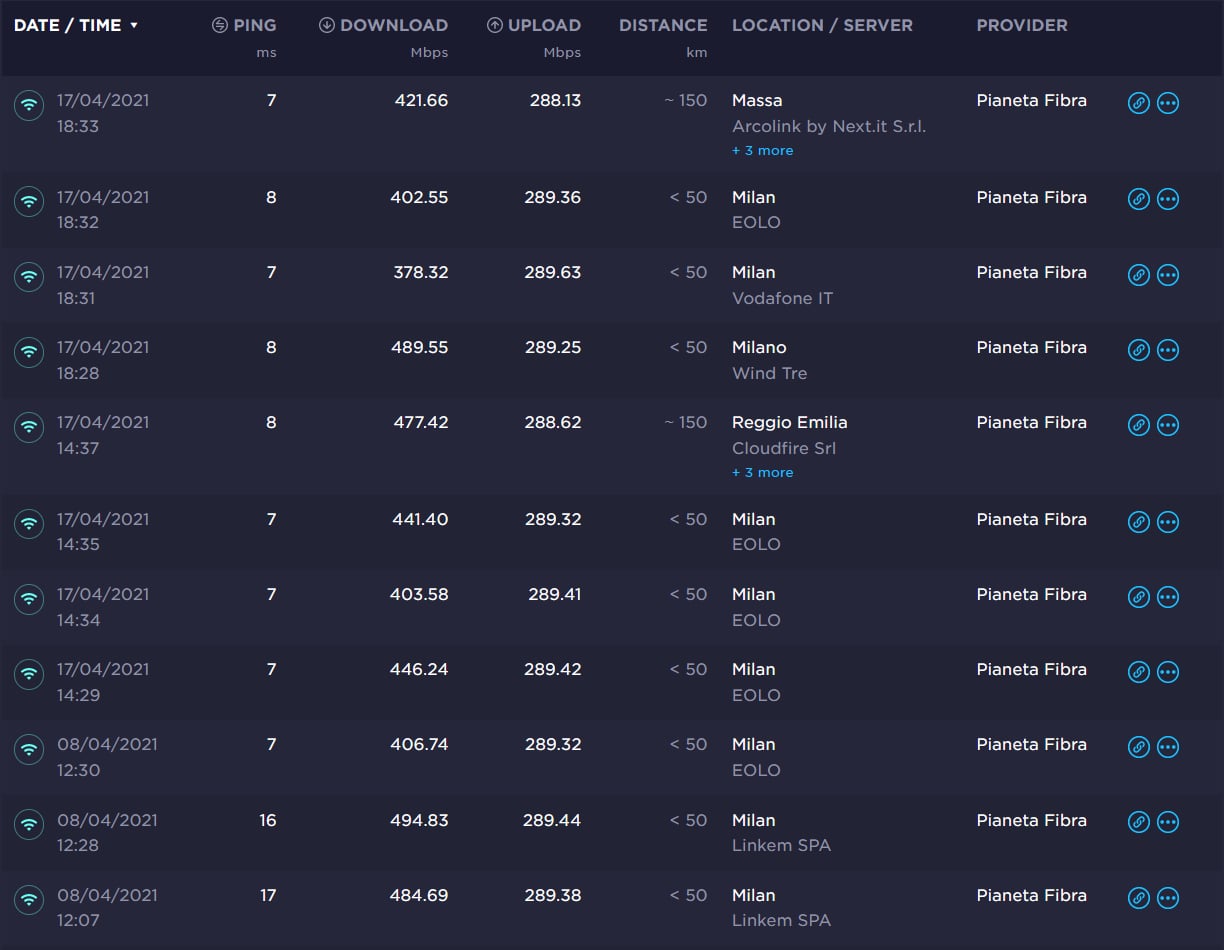Click share link icon for Reggio Emilia result
The image size is (1224, 950).
(x=1138, y=425)
